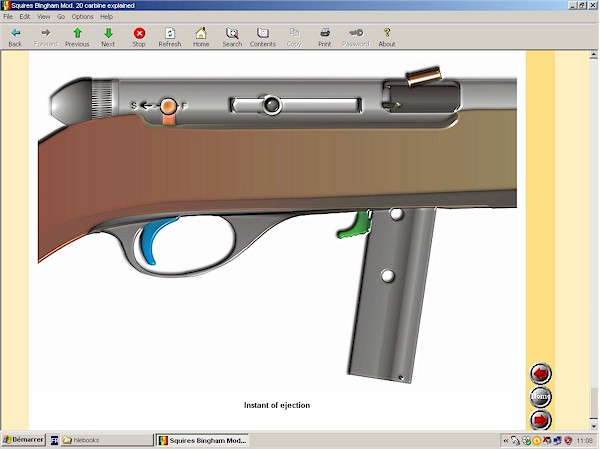The image size is (600, 450).
Task: Go to Next page with green down arrow
Action: pyautogui.click(x=108, y=37)
